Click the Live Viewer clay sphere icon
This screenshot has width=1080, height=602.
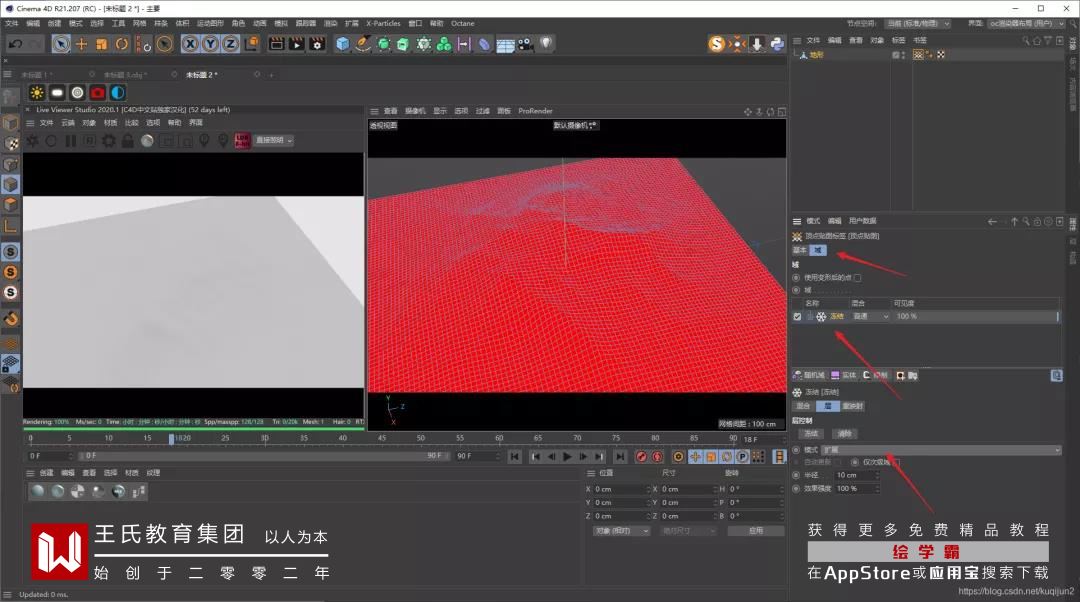point(147,141)
